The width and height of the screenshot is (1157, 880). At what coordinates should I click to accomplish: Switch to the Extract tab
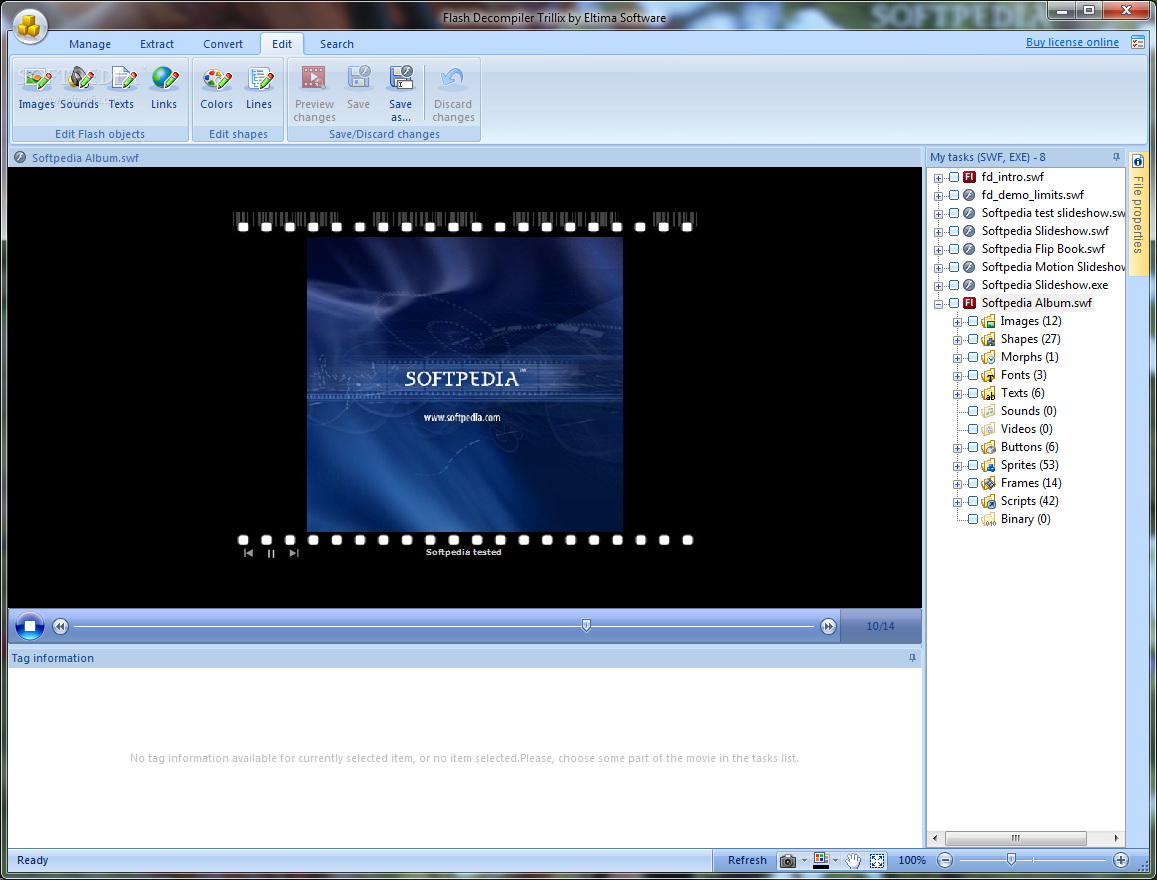157,44
